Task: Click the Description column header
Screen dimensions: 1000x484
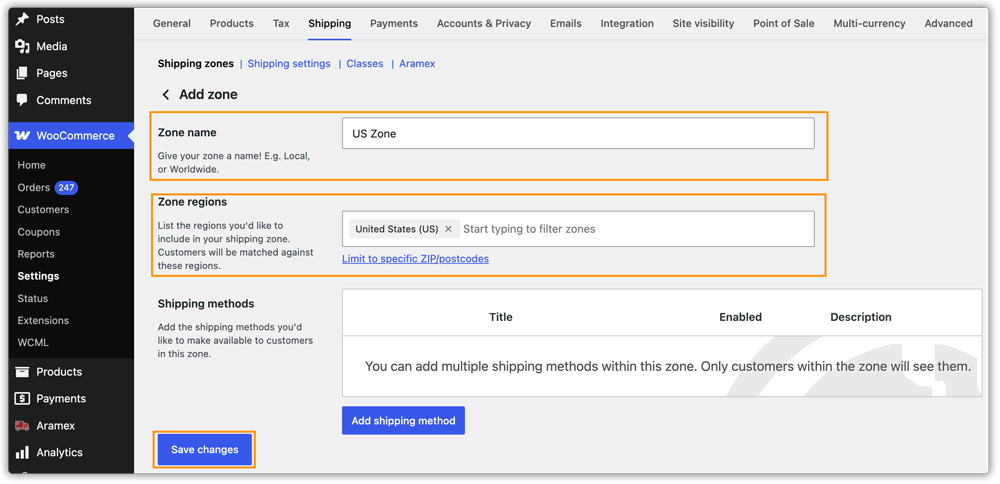Action: pyautogui.click(x=861, y=317)
